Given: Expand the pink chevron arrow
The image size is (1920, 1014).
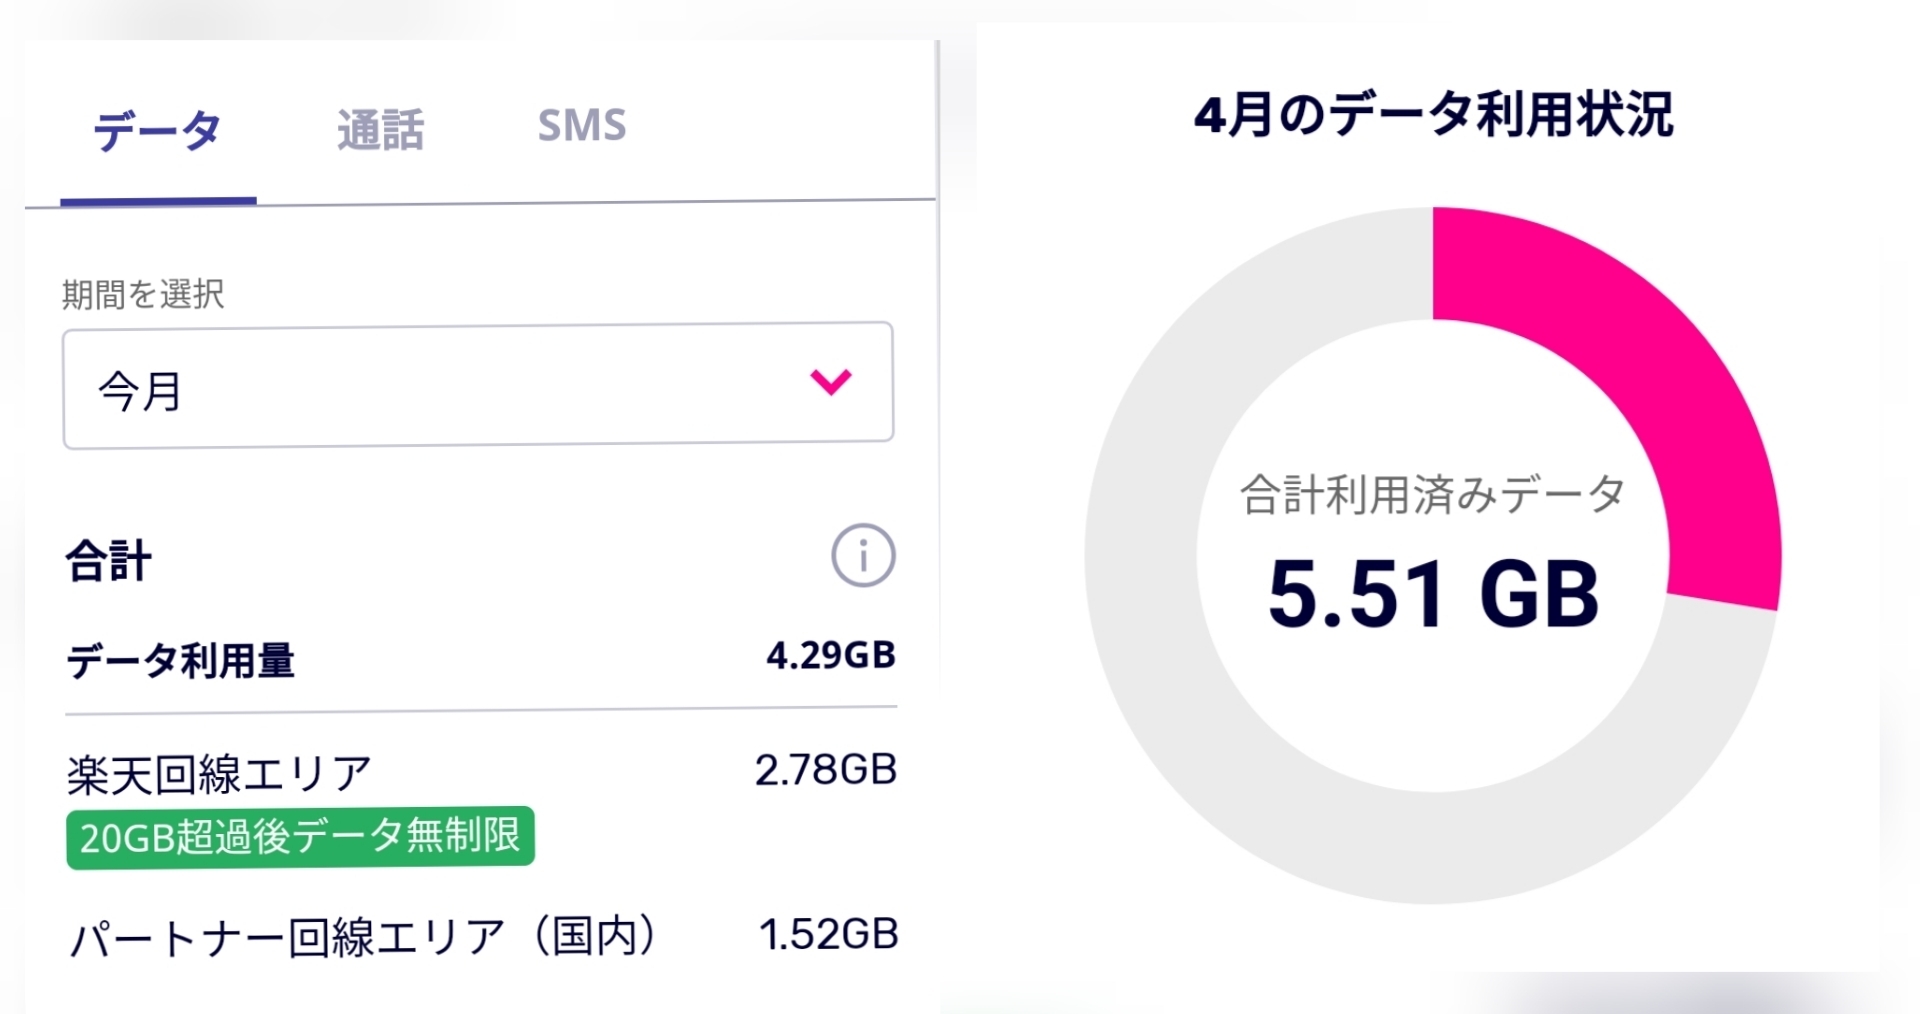Looking at the screenshot, I should [x=830, y=381].
